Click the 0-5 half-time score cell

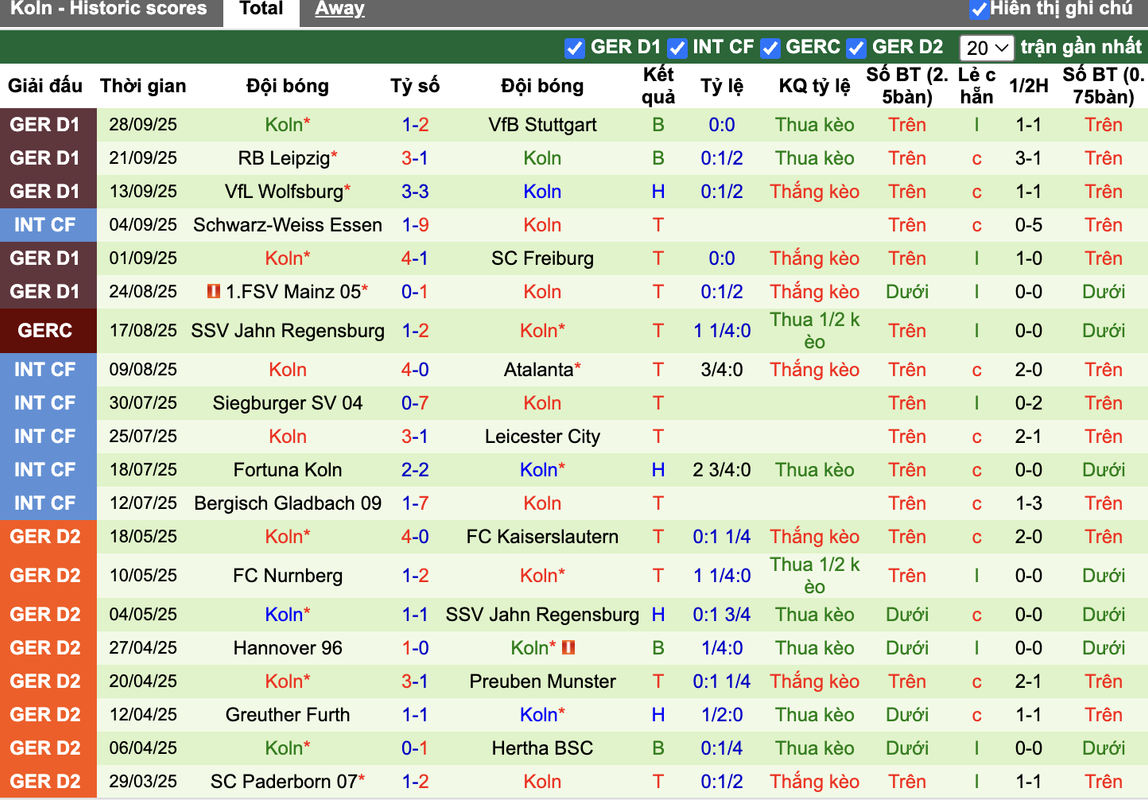tap(1029, 225)
